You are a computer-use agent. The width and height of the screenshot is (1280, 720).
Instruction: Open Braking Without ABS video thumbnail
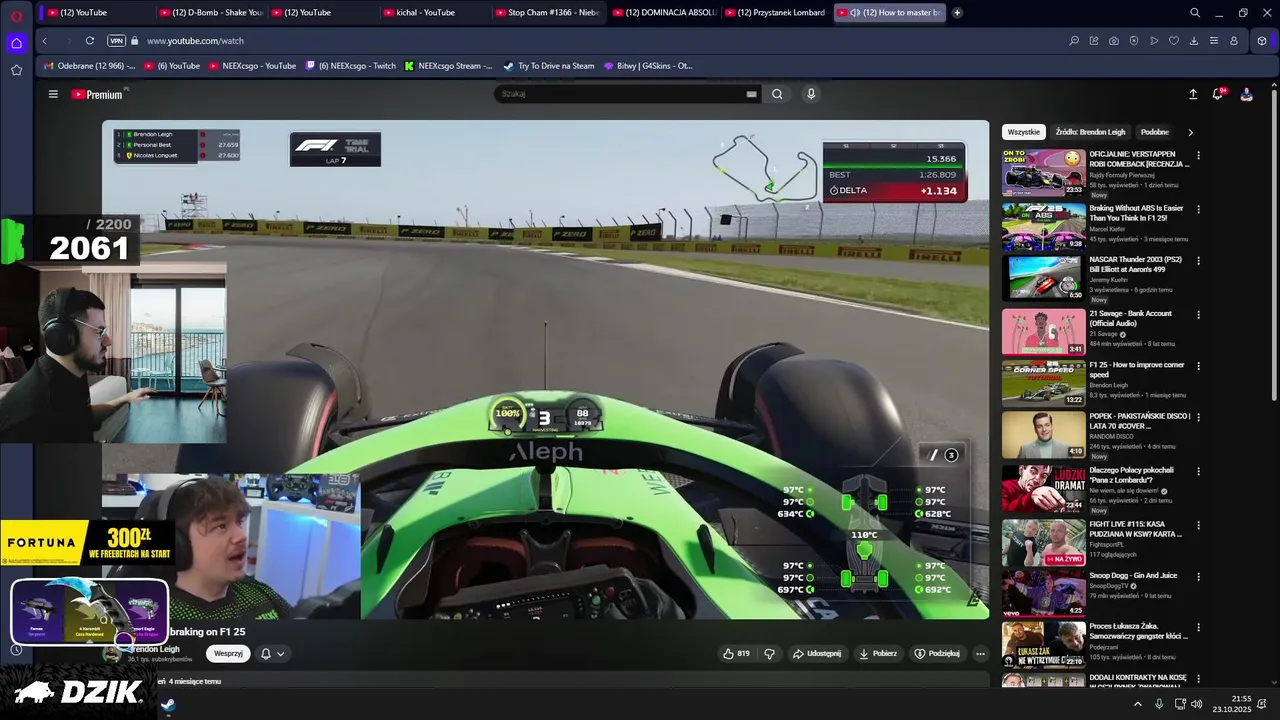[x=1043, y=227]
